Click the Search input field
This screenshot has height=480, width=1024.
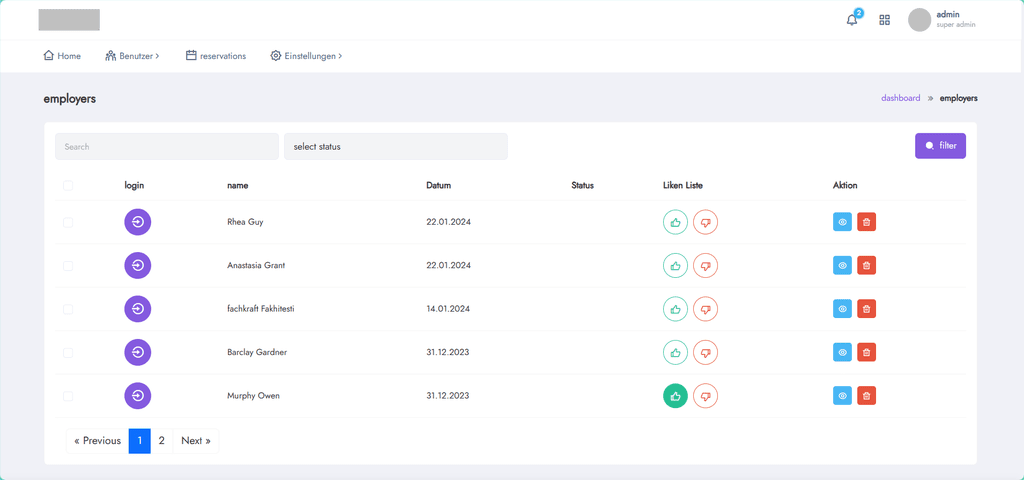coord(167,147)
